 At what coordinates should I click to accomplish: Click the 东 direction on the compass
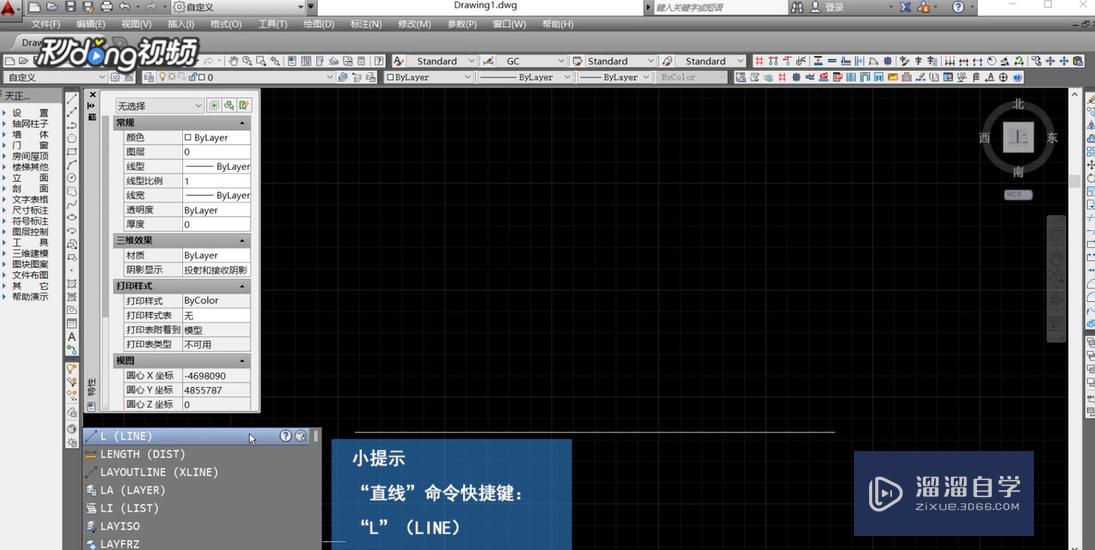(x=1052, y=138)
